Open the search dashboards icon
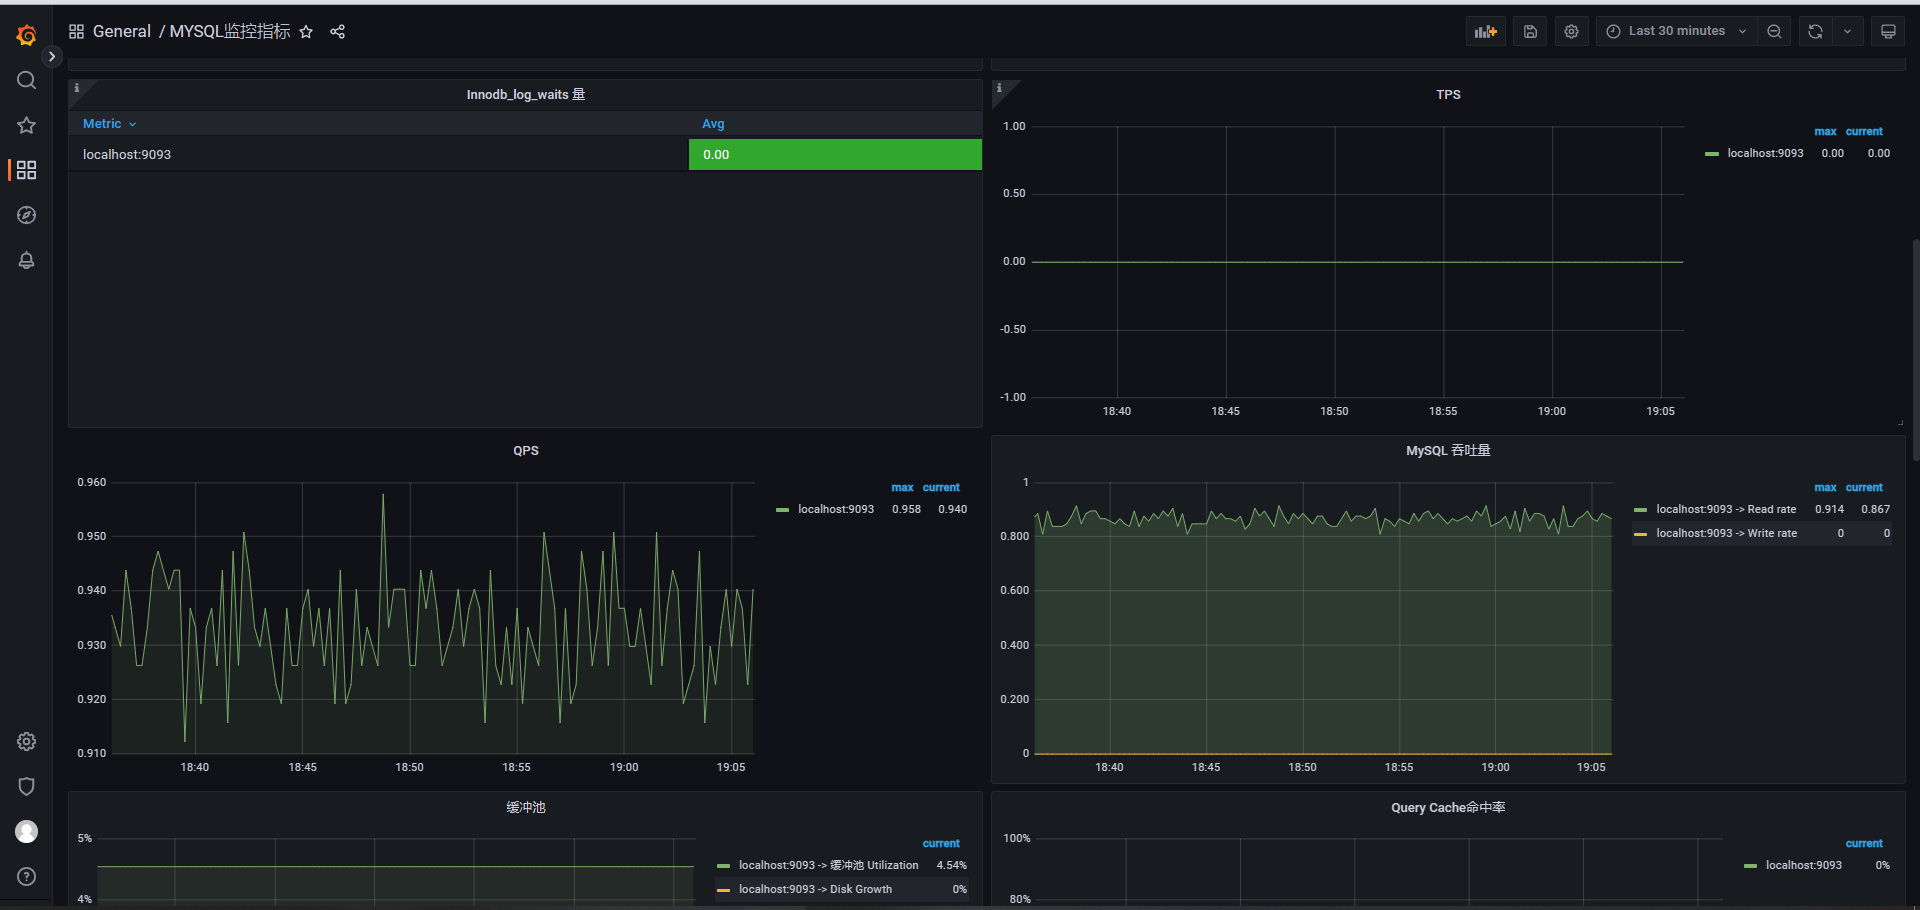This screenshot has width=1920, height=910. pyautogui.click(x=27, y=80)
